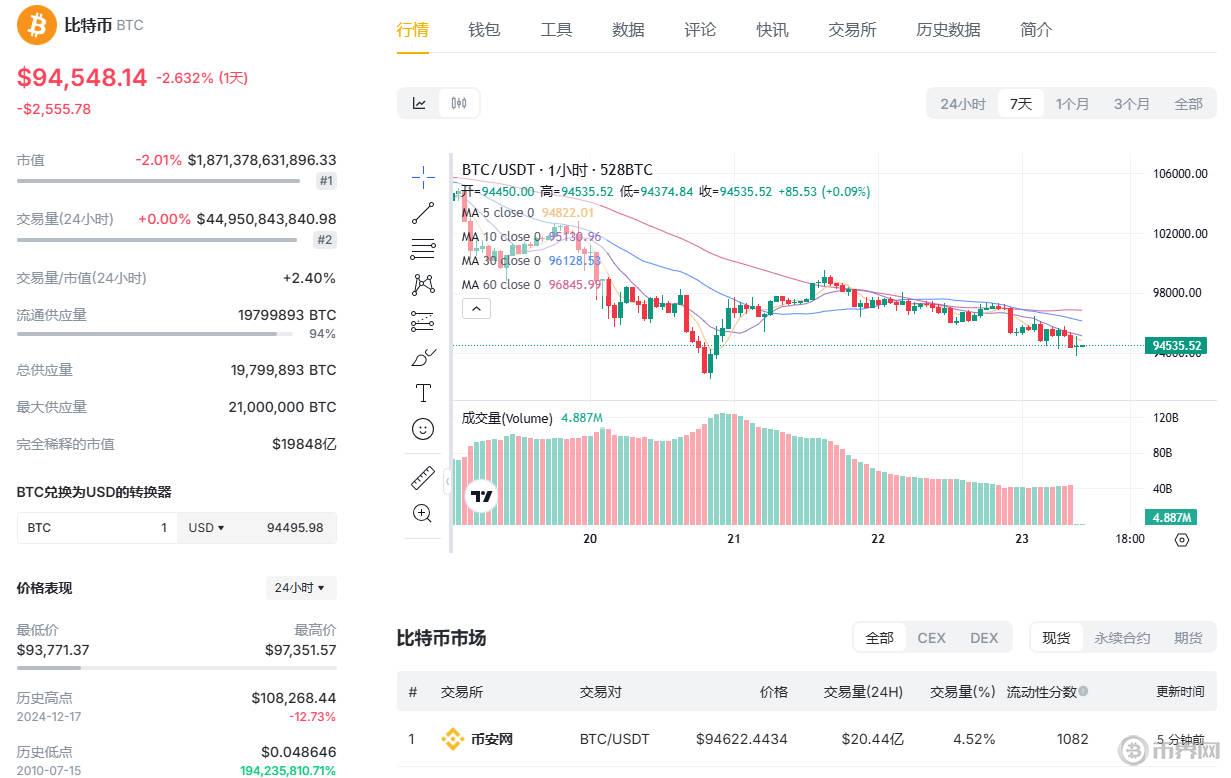1231x778 pixels.
Task: Open the 24小时 price performance dropdown
Action: pyautogui.click(x=301, y=588)
